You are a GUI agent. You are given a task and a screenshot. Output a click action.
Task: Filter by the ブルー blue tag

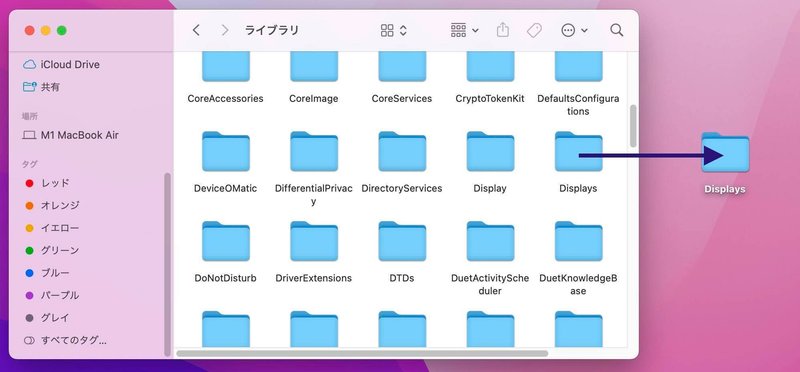[47, 273]
